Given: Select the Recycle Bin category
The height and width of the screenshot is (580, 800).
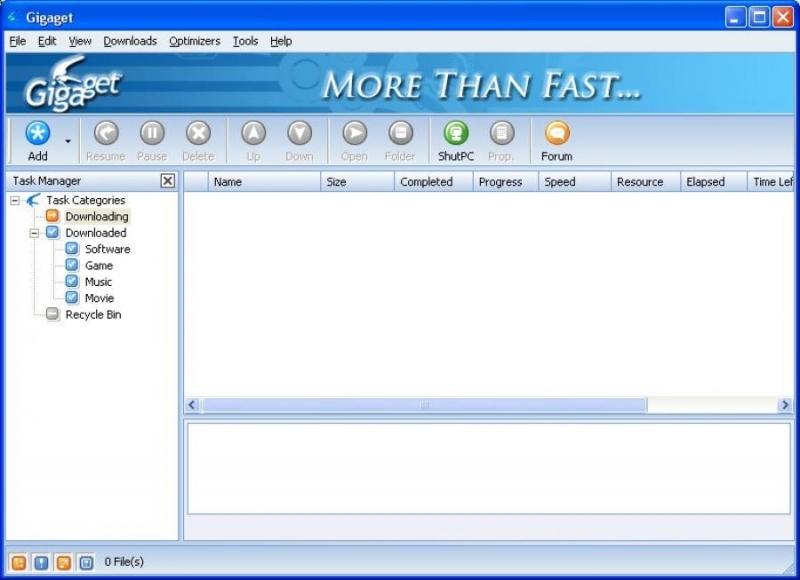Looking at the screenshot, I should (x=93, y=314).
